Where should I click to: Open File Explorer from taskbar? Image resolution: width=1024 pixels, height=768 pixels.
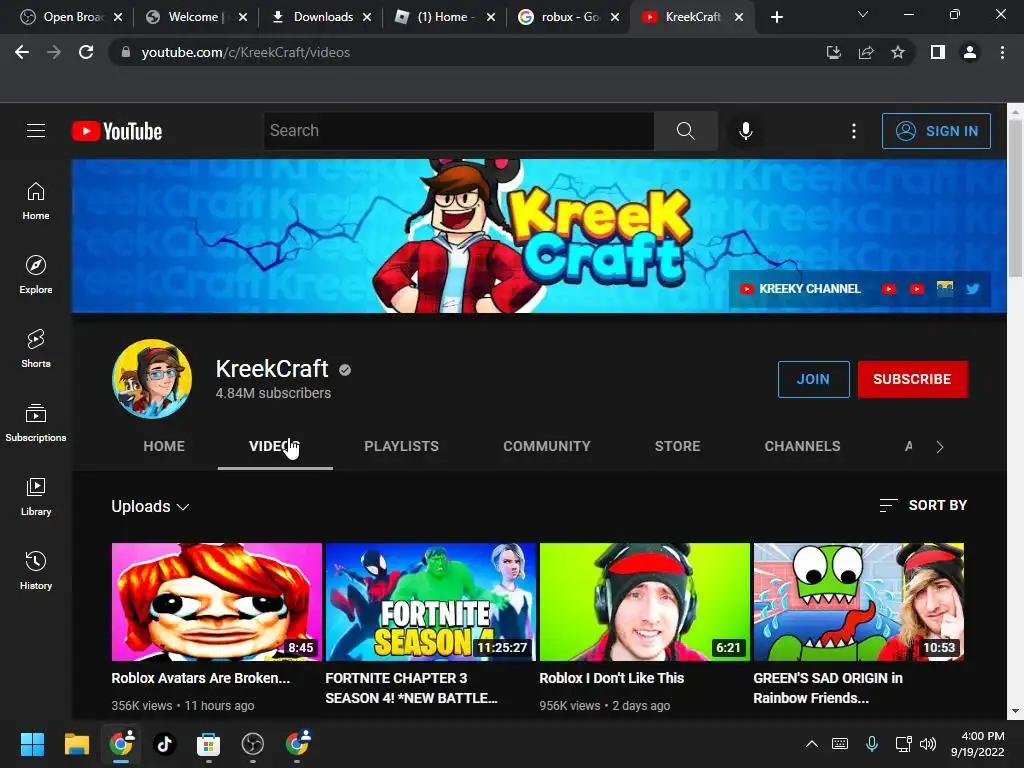point(76,744)
